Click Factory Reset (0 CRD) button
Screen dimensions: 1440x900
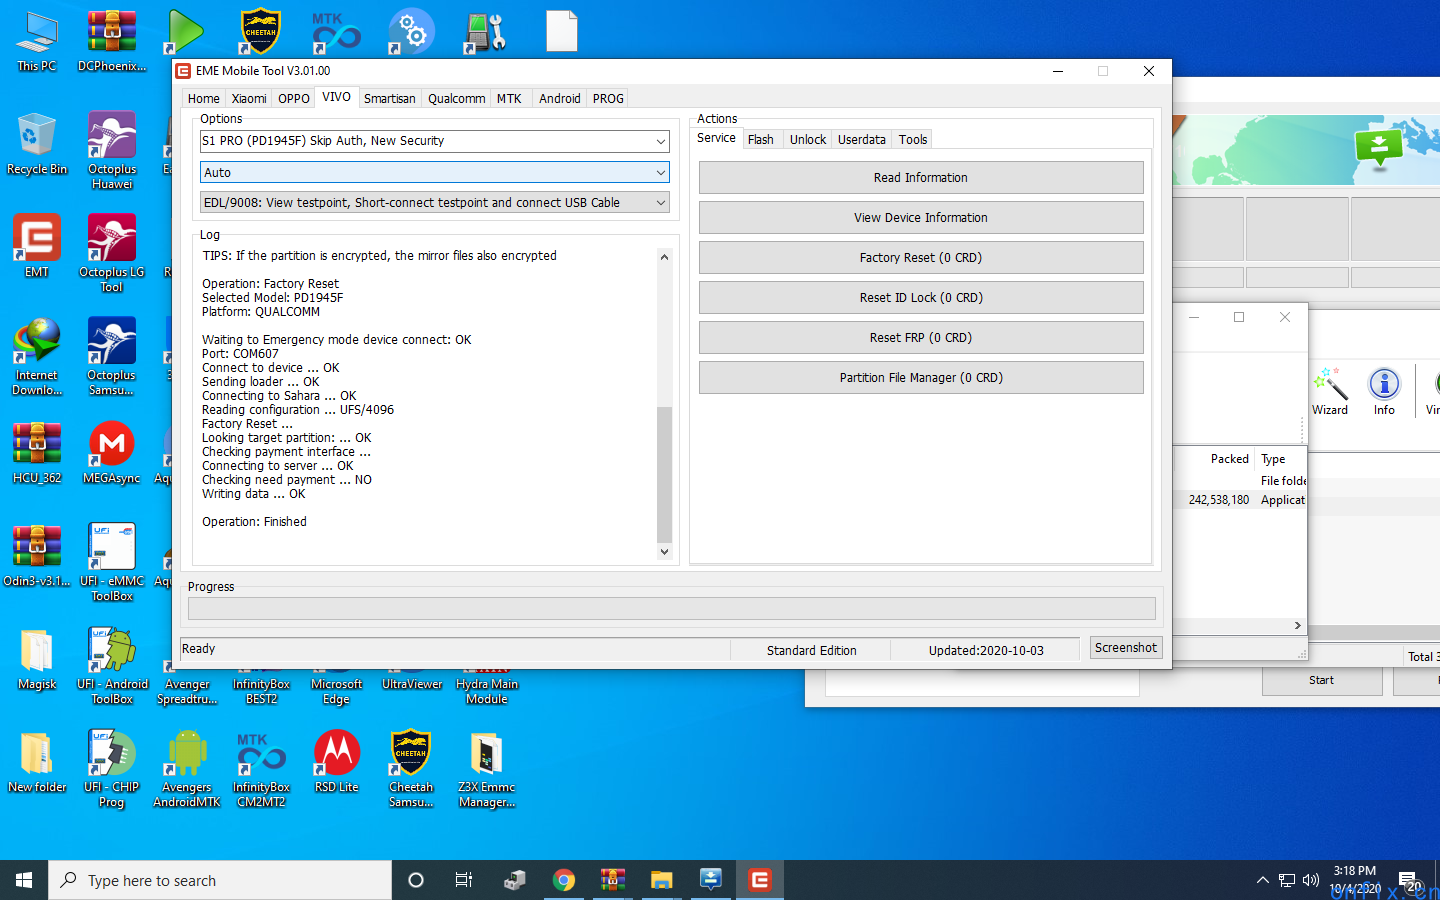921,258
